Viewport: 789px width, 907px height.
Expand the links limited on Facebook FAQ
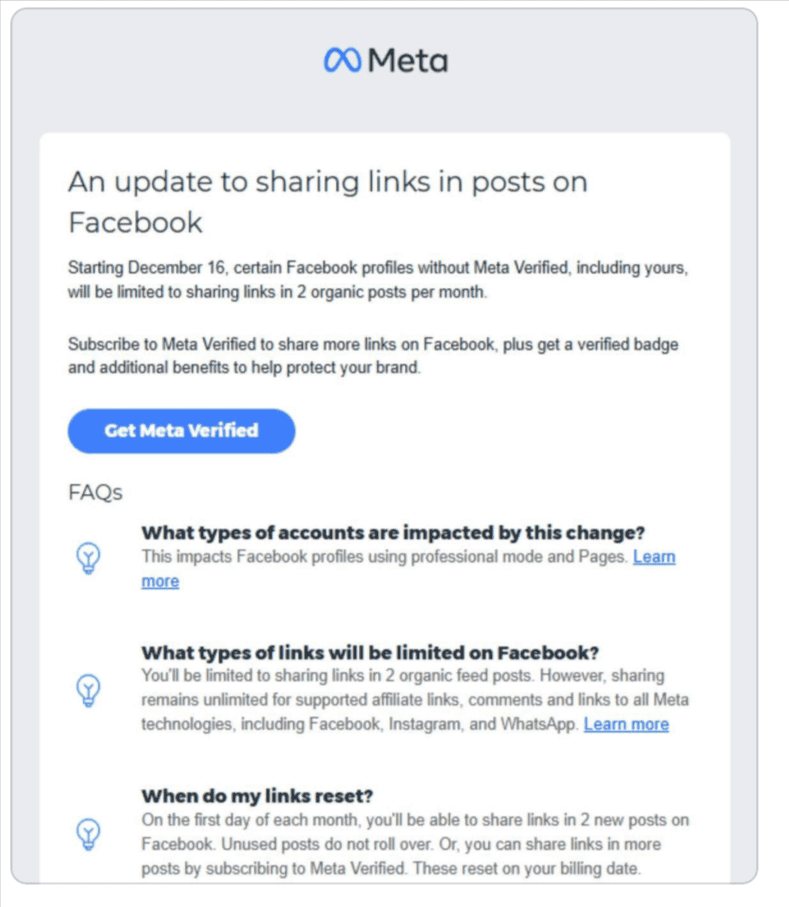[x=373, y=652]
